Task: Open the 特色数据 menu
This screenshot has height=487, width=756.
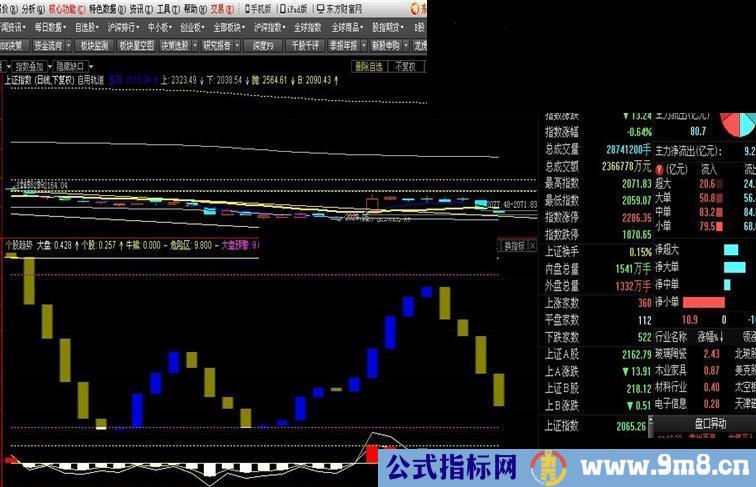Action: [x=108, y=9]
